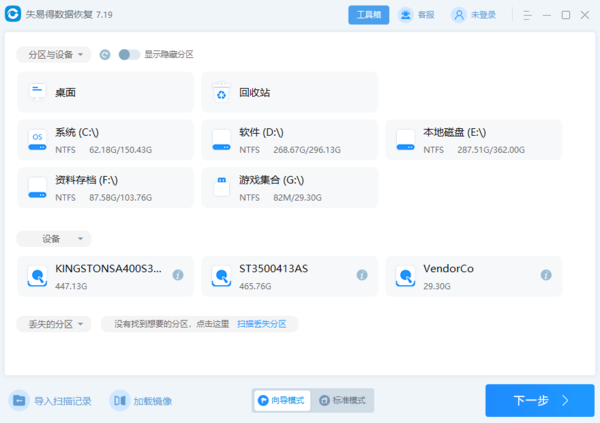Switch to 标准模式 standard mode
The image size is (600, 423).
(343, 400)
